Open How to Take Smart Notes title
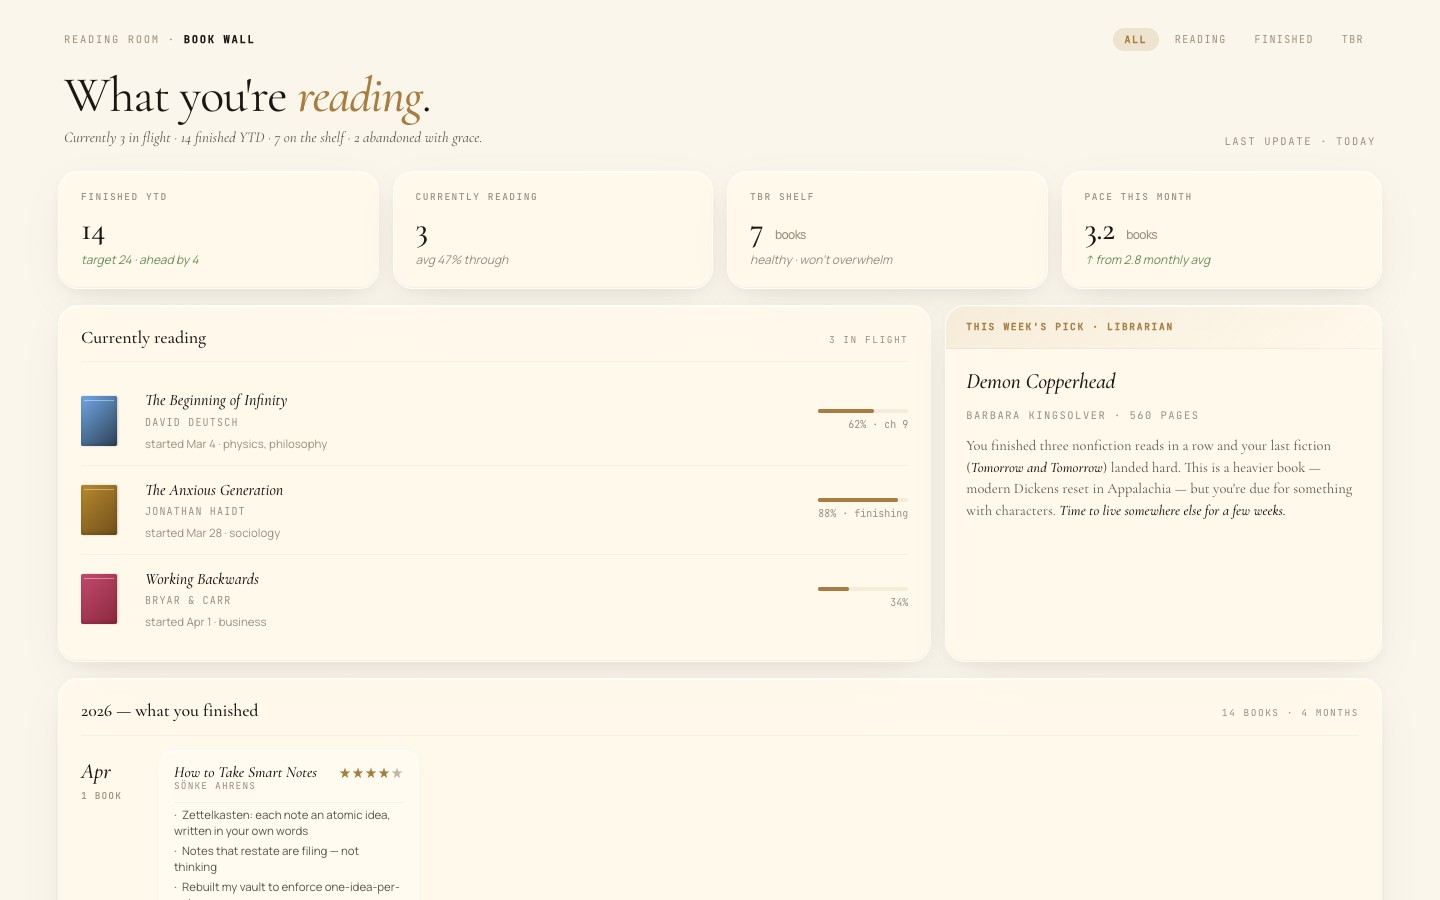1440x900 pixels. [245, 772]
